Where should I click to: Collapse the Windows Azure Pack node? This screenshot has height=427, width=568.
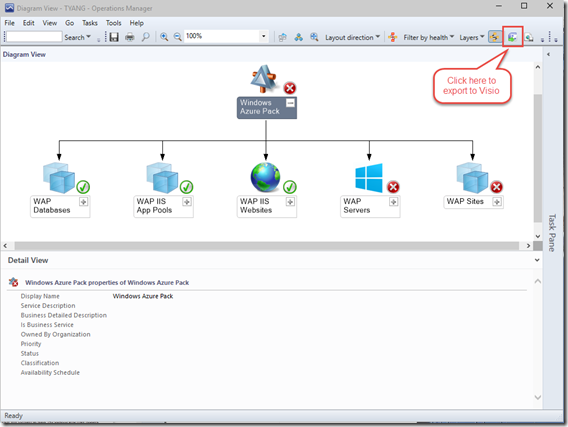(290, 103)
